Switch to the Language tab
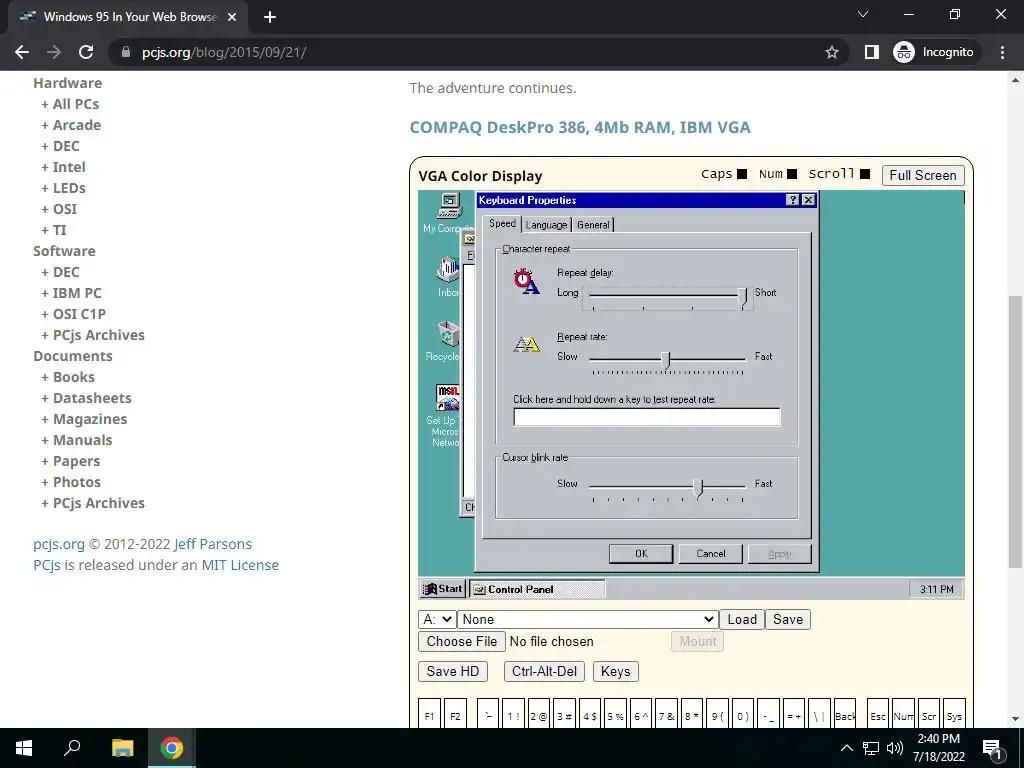 [x=546, y=225]
